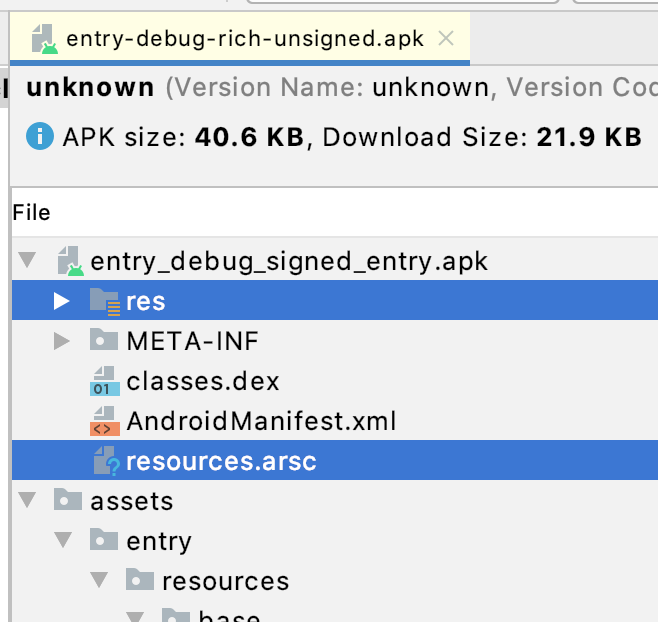Collapse the entry folder
Viewport: 658px width, 622px height.
tap(63, 540)
